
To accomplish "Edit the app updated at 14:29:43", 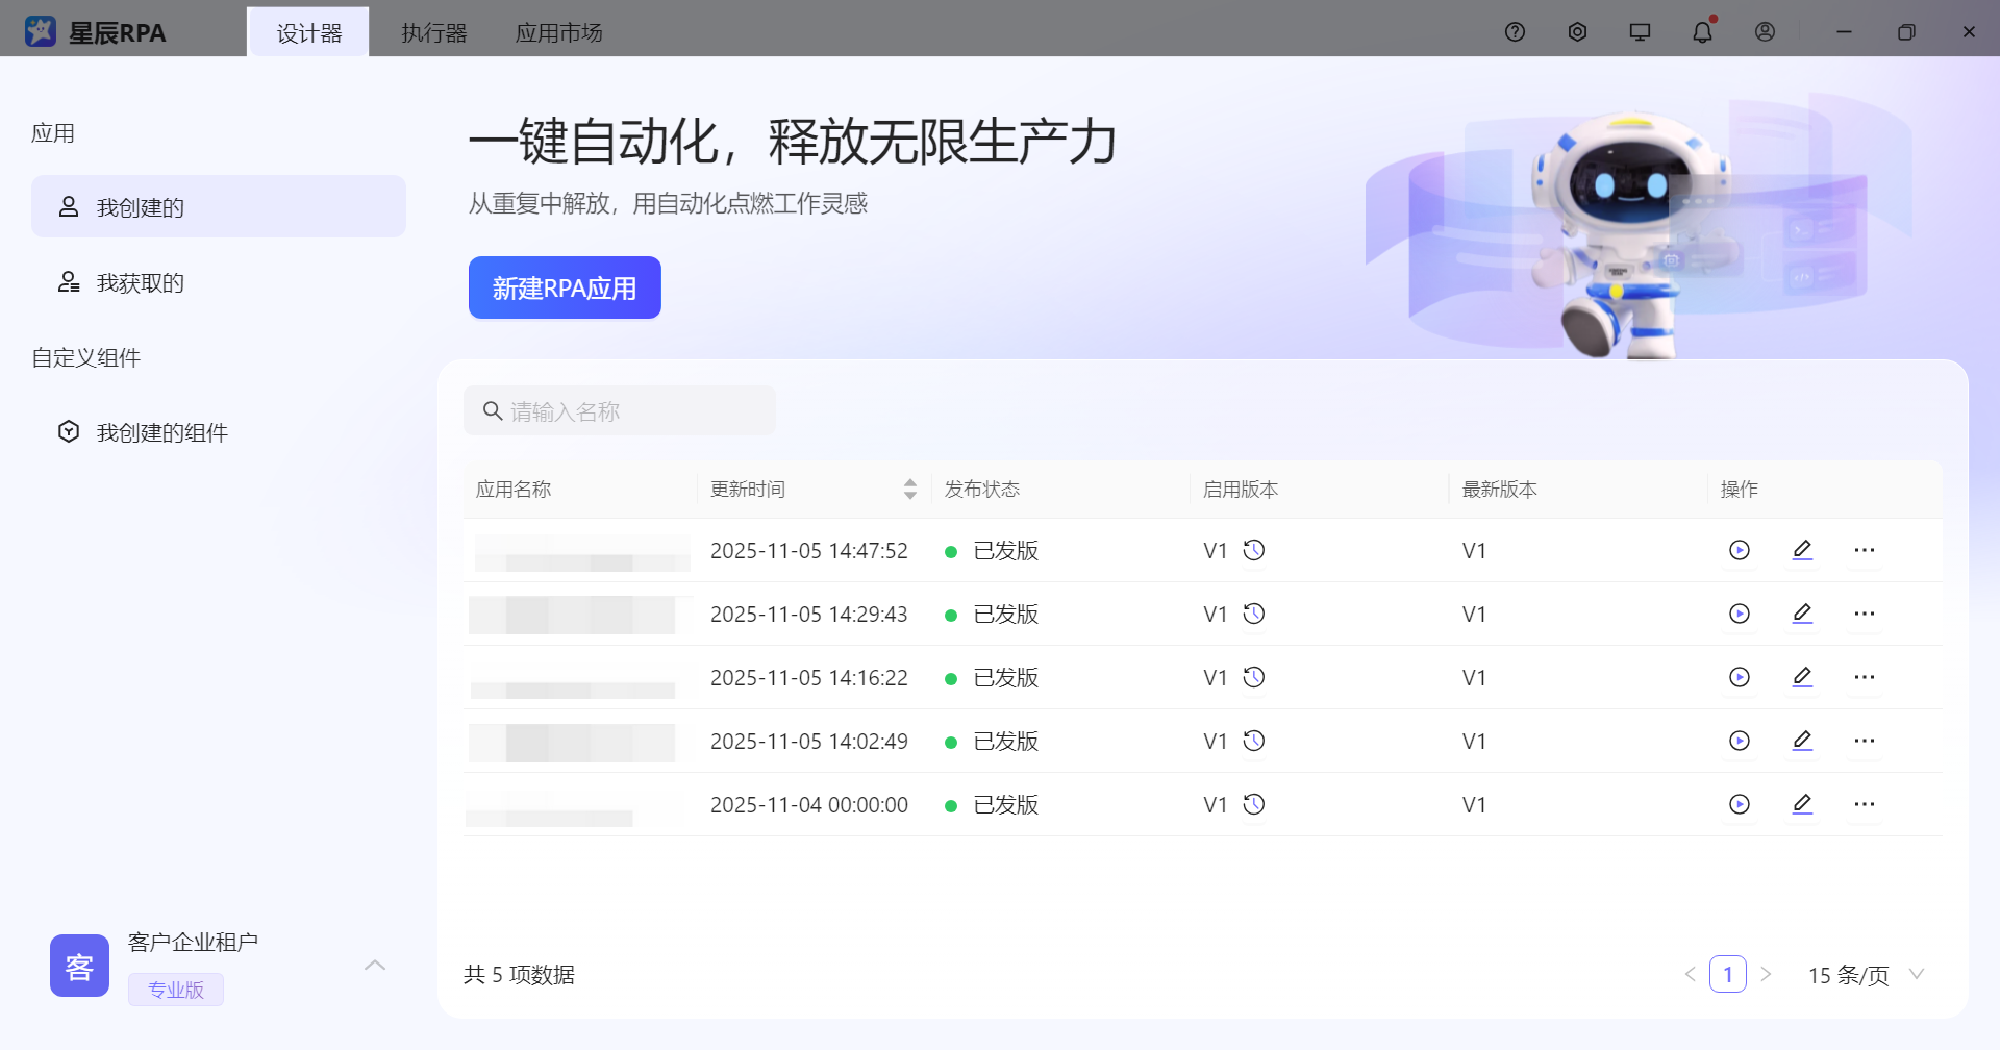I will click(1802, 613).
